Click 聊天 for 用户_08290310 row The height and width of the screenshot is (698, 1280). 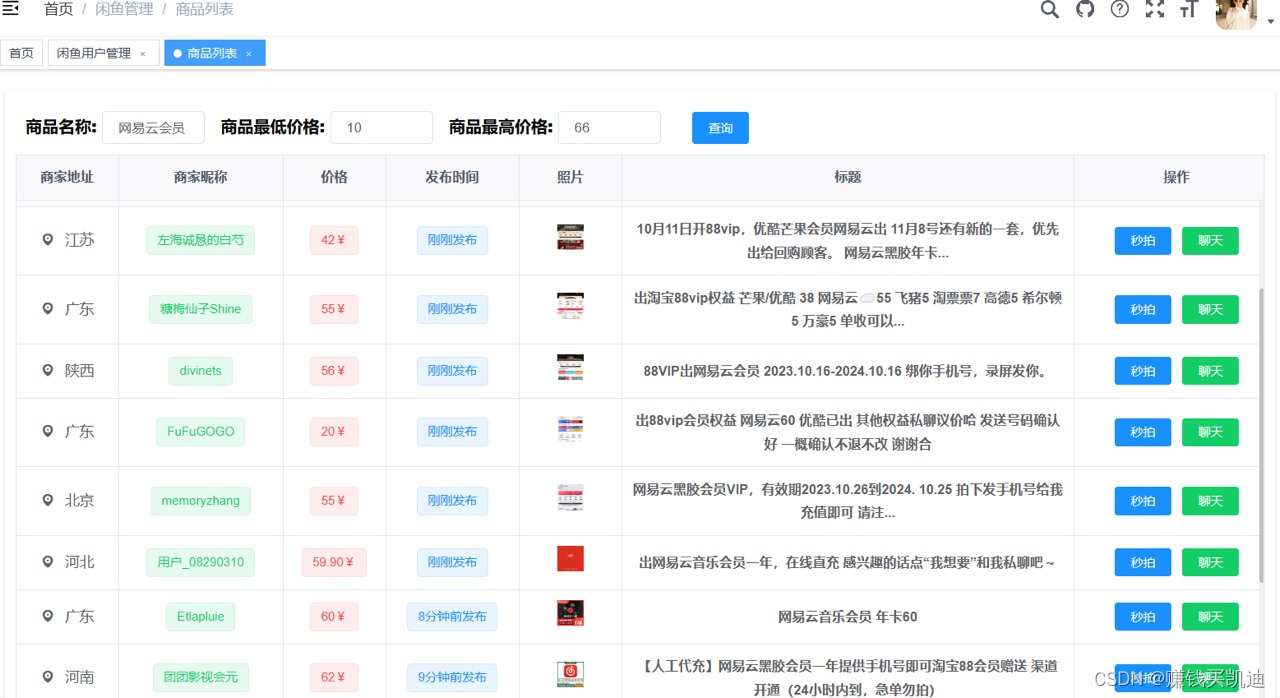[x=1210, y=562]
